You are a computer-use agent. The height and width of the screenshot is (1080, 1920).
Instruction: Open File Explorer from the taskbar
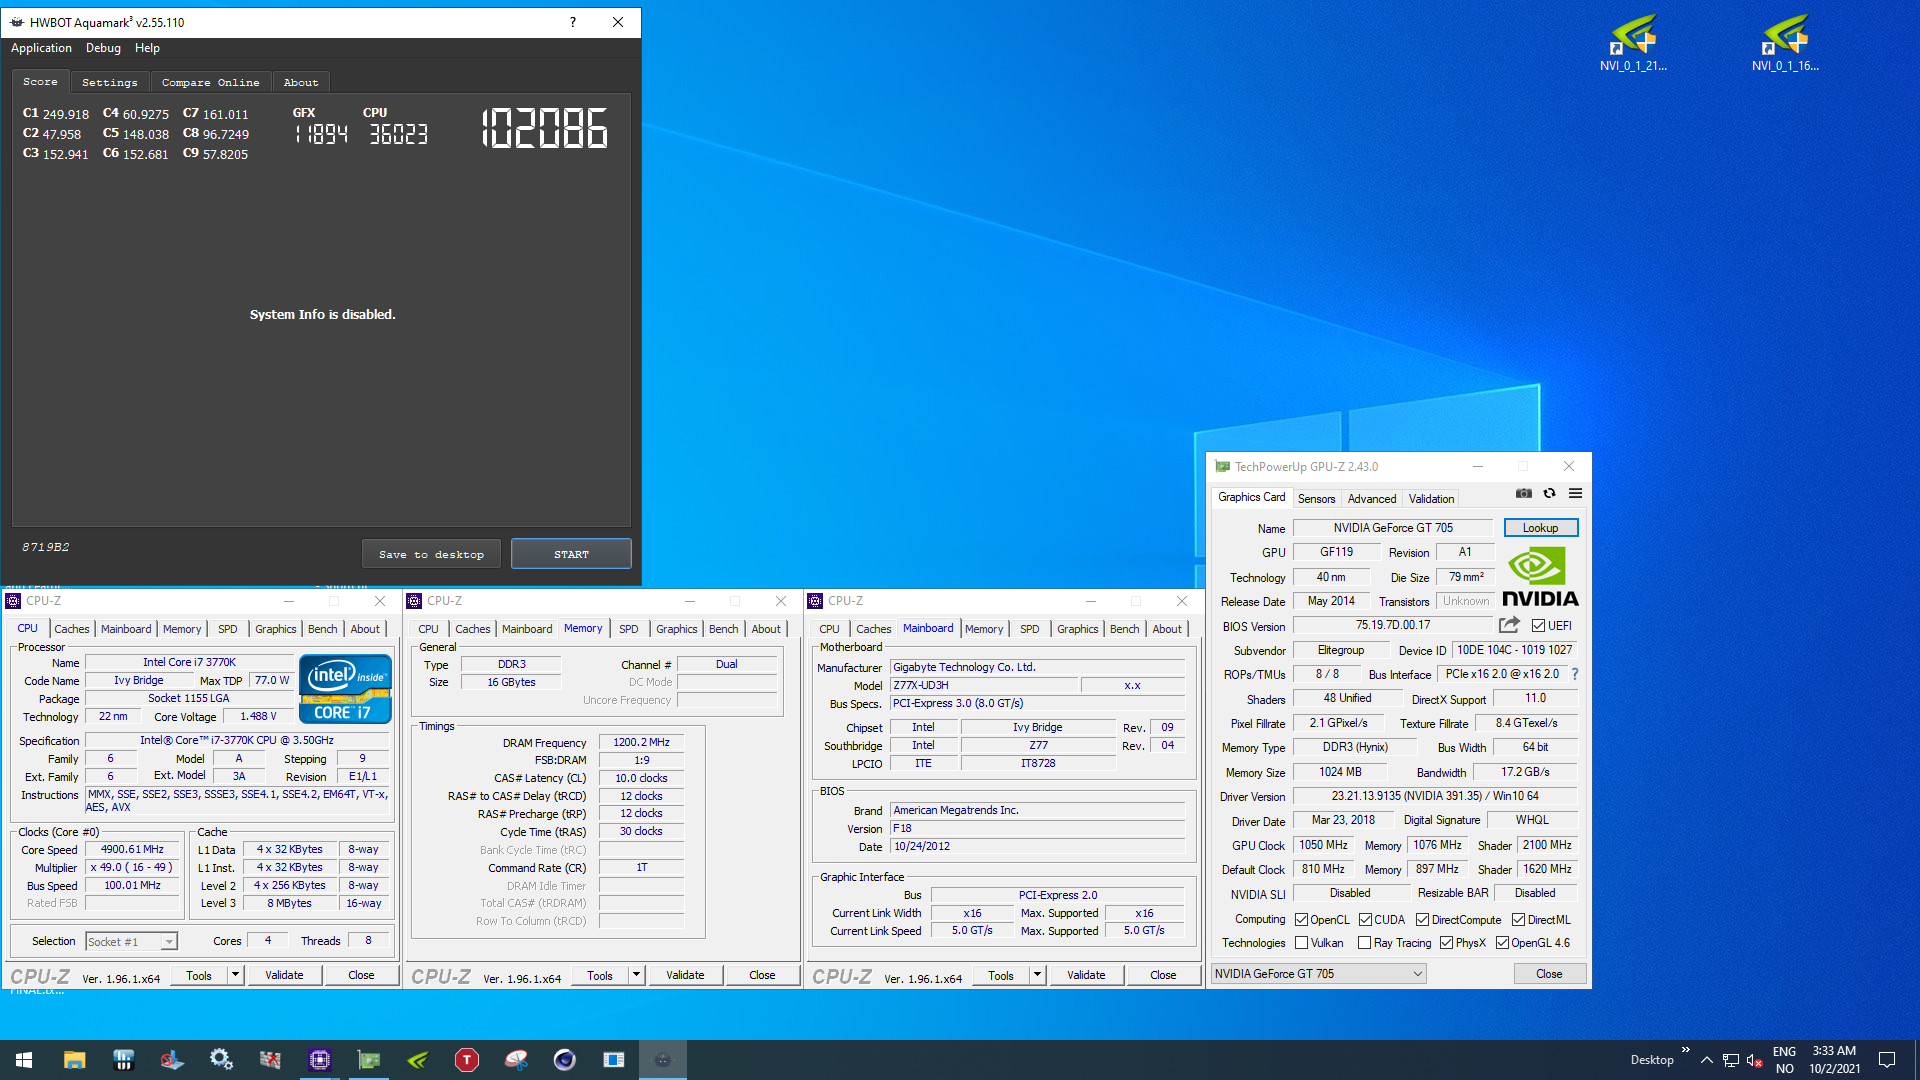pos(74,1060)
